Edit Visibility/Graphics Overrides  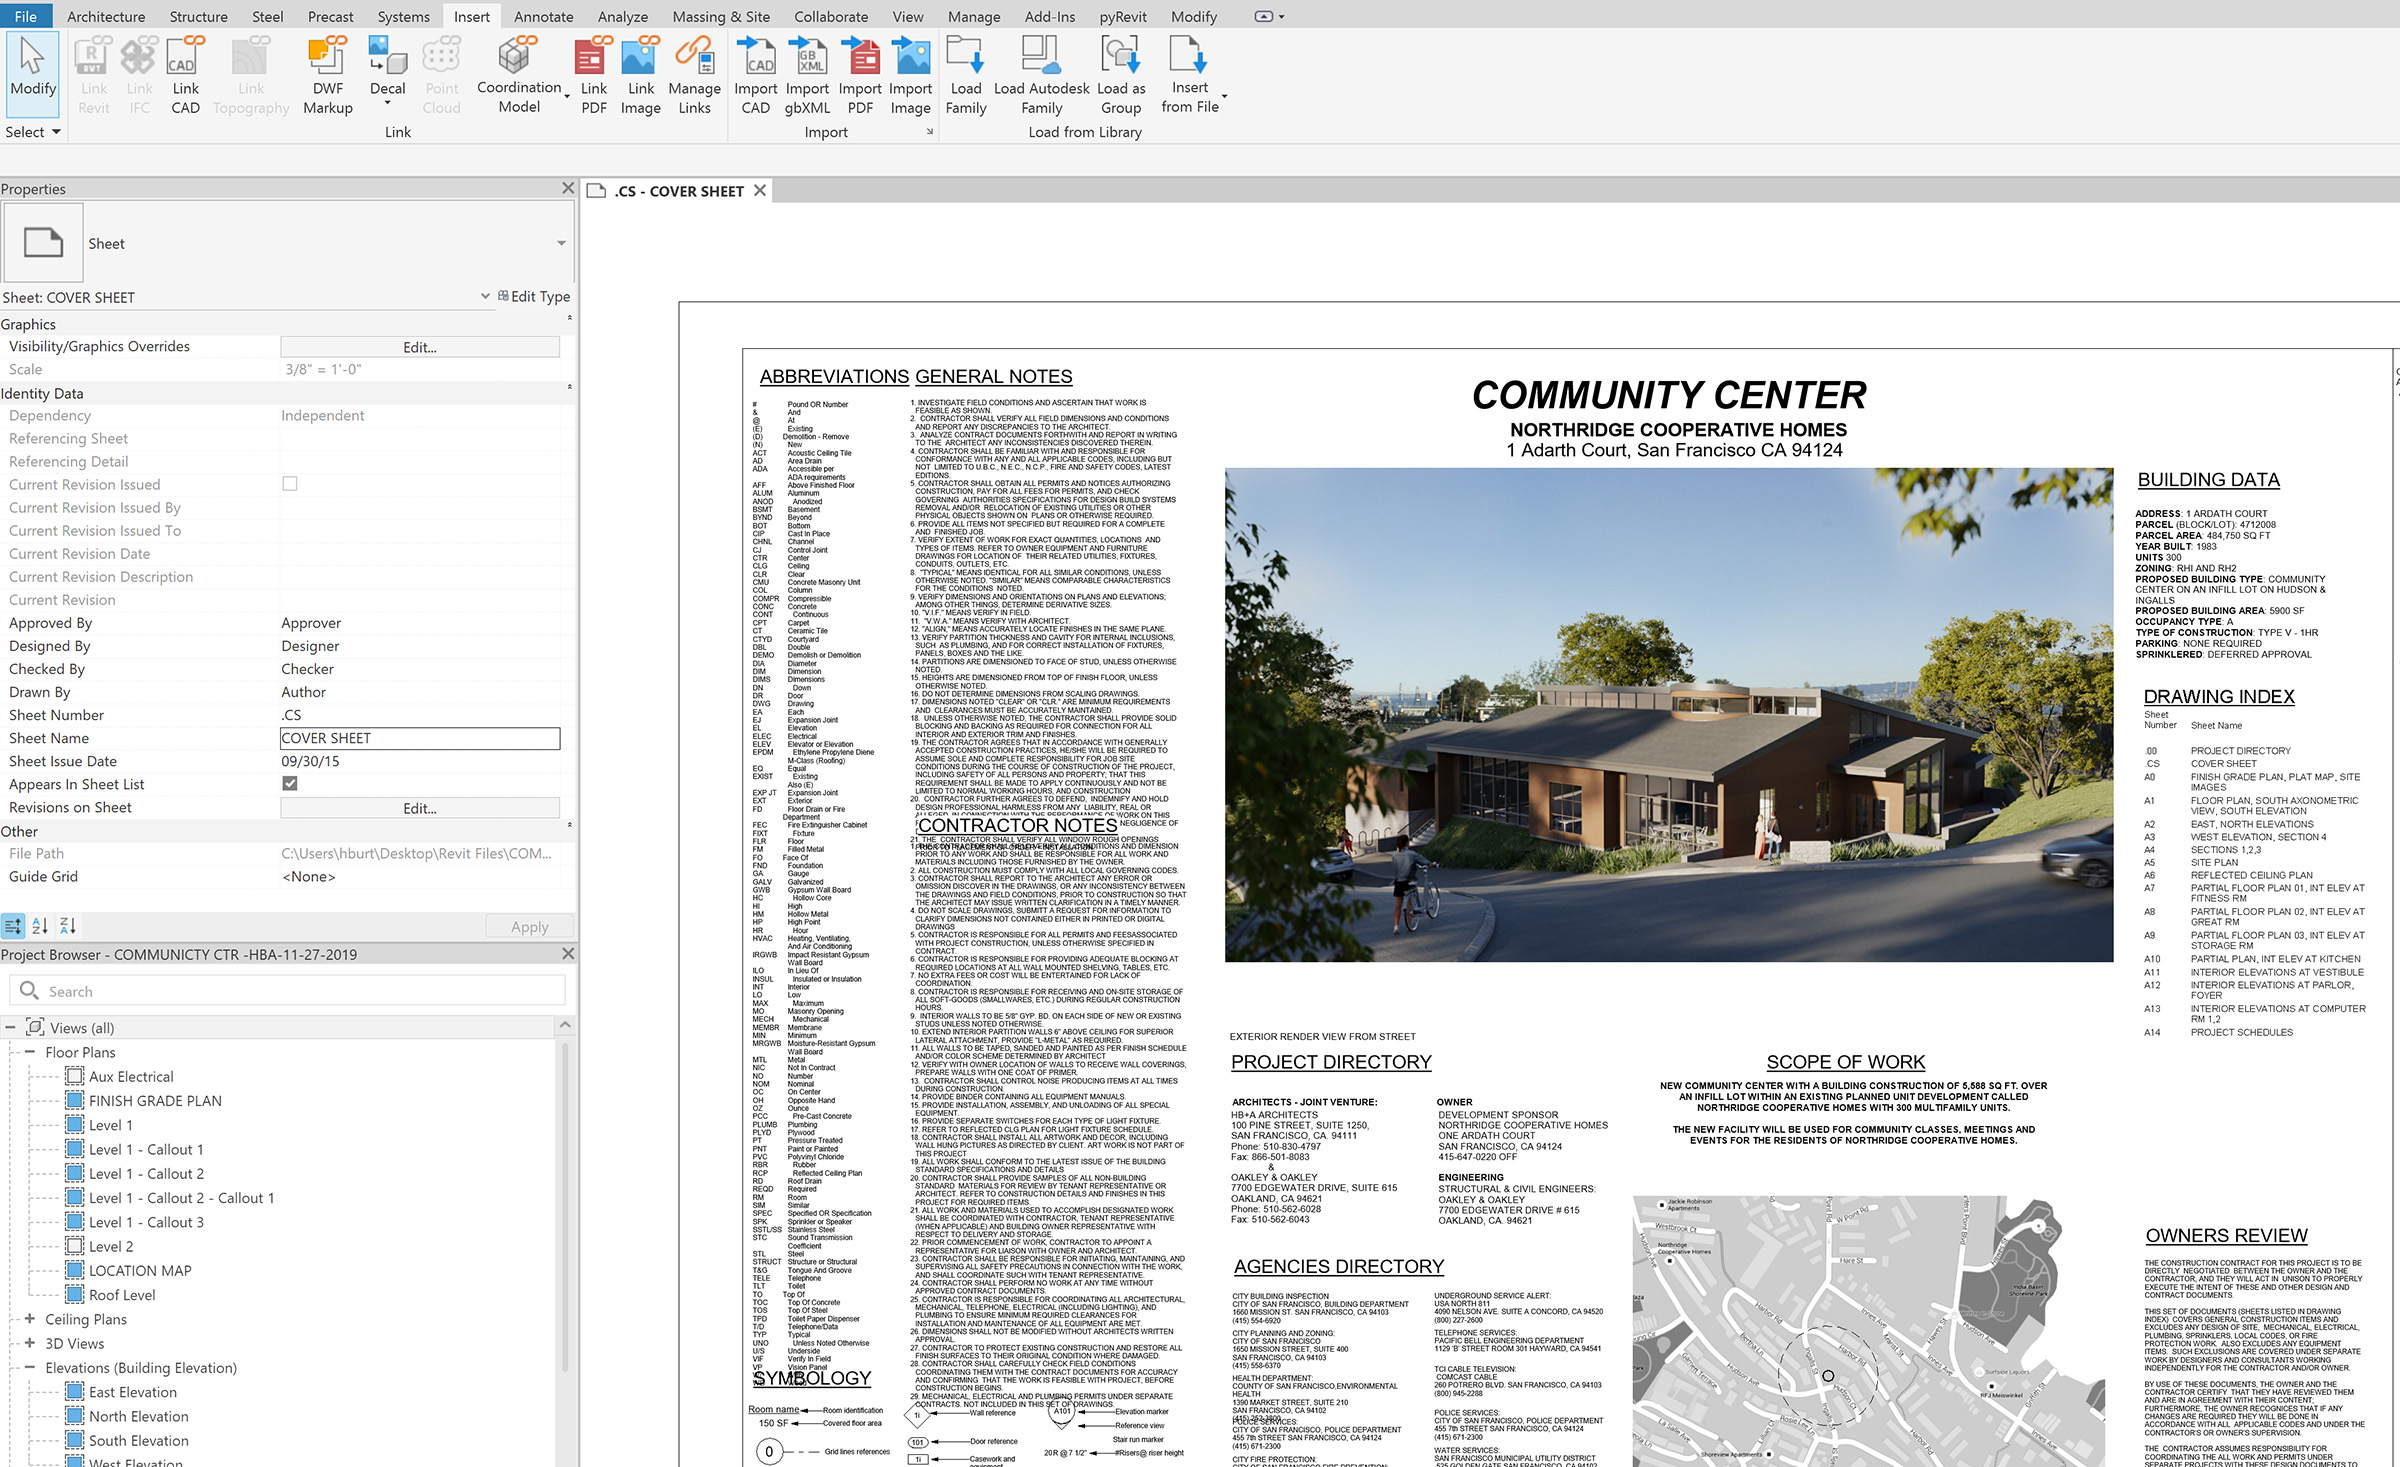[x=420, y=347]
